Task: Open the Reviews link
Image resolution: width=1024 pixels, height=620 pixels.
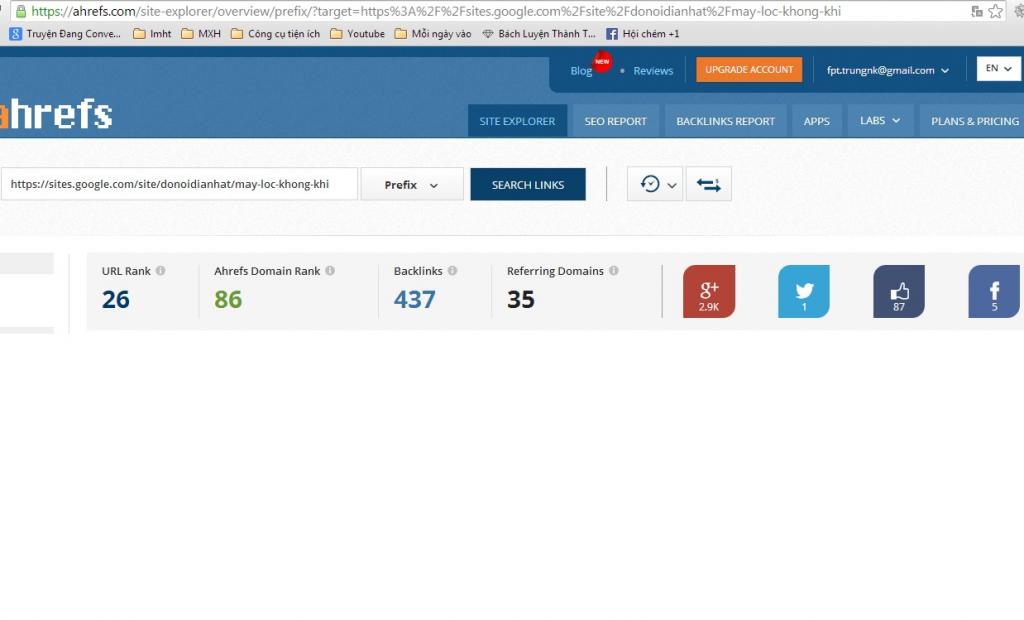Action: [x=653, y=71]
